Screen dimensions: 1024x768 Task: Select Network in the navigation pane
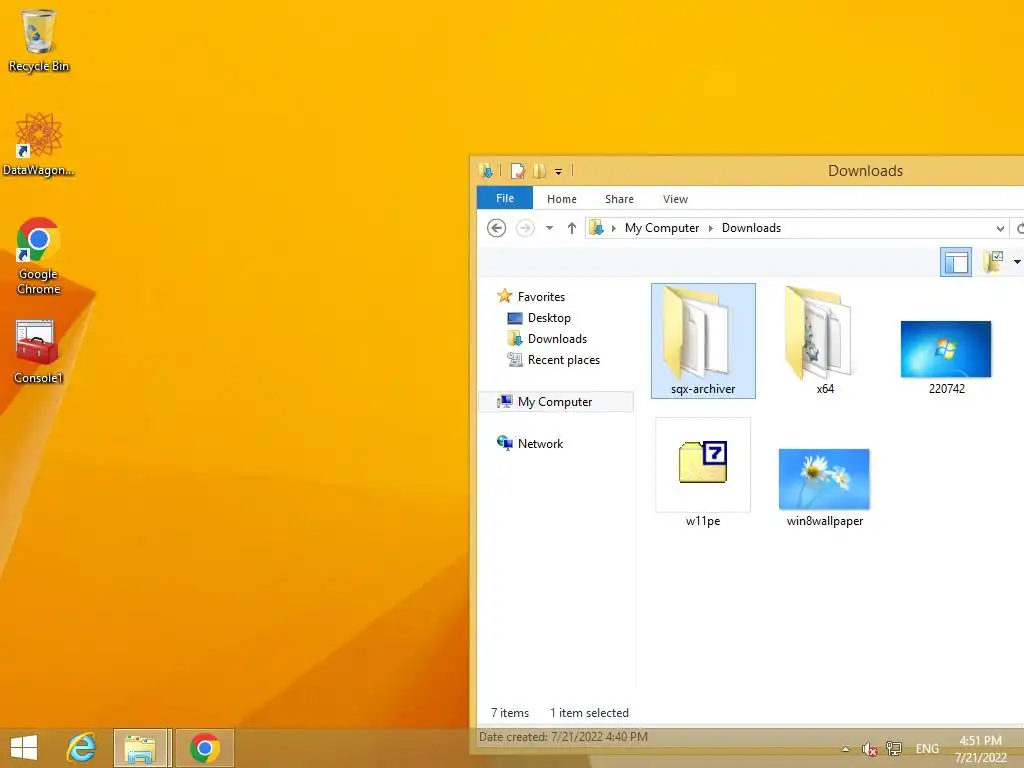click(x=539, y=443)
